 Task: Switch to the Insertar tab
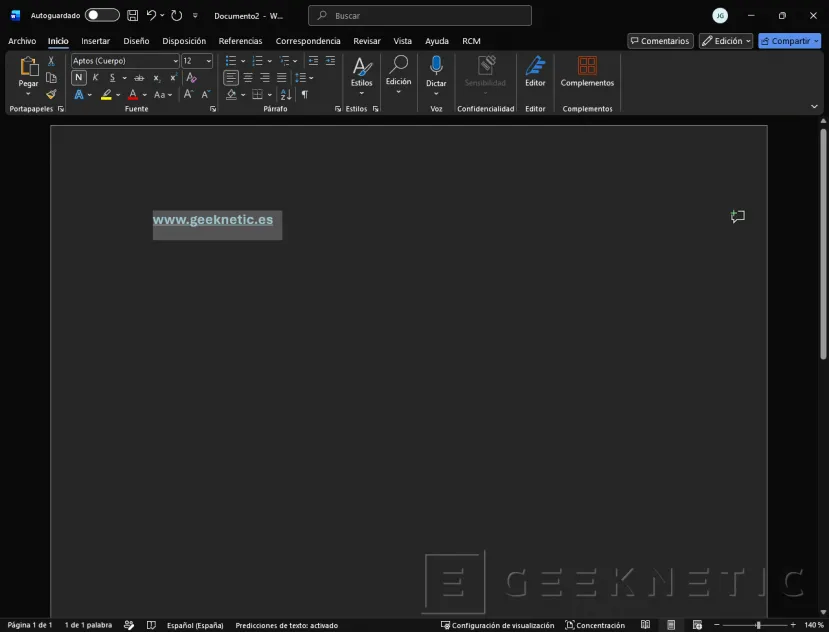tap(95, 41)
